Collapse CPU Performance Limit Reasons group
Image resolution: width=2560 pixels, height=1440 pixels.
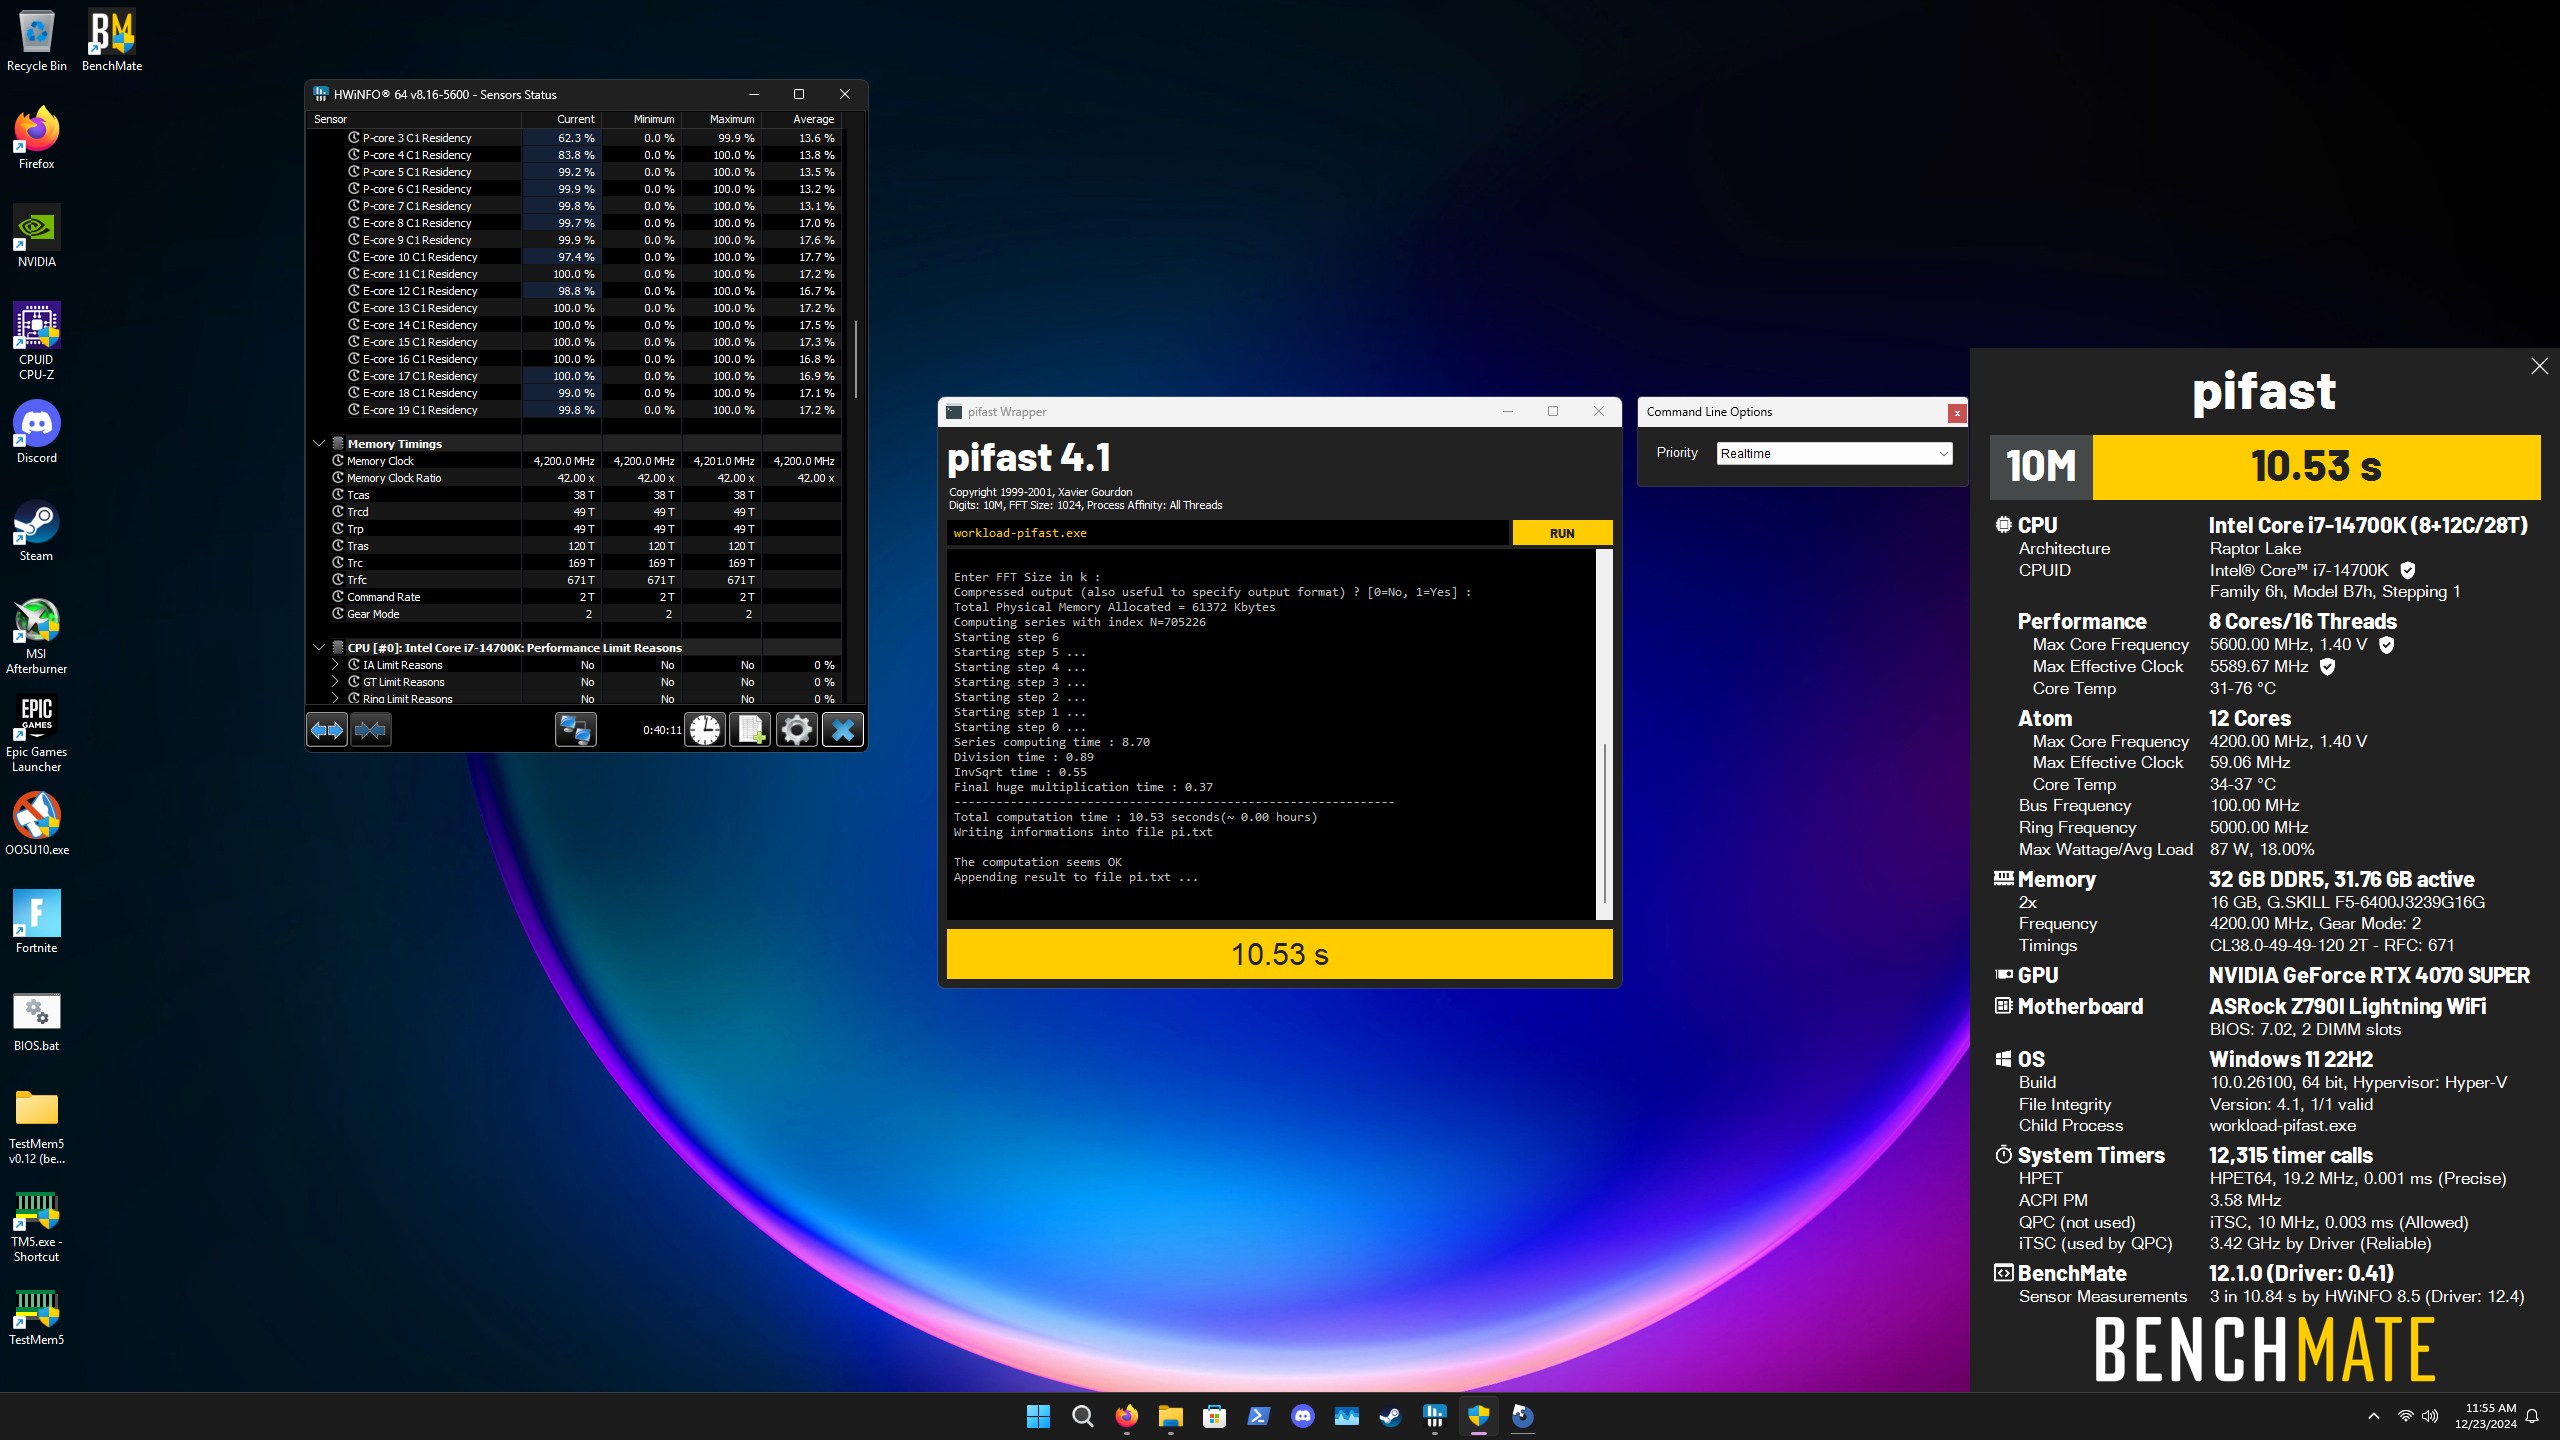point(319,648)
